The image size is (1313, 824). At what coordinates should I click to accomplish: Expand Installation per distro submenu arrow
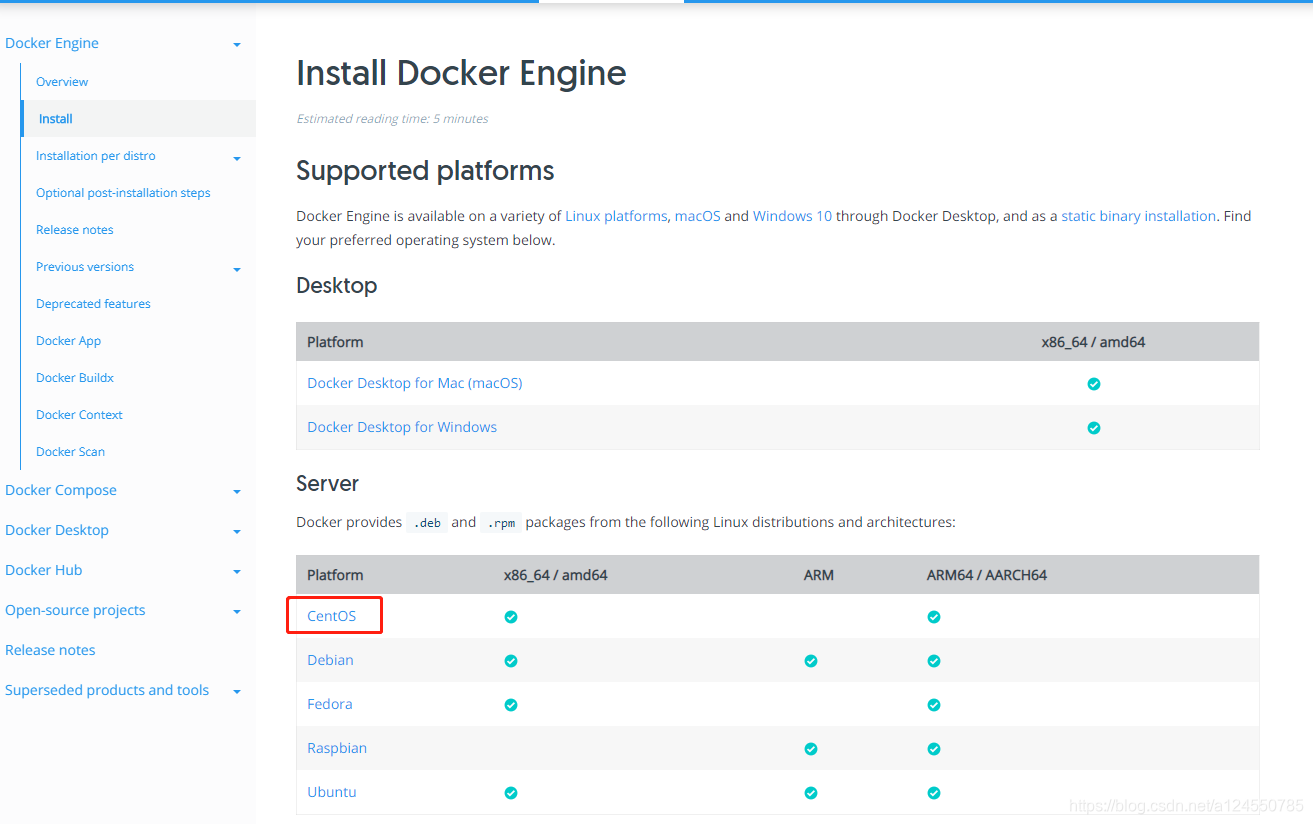click(237, 158)
